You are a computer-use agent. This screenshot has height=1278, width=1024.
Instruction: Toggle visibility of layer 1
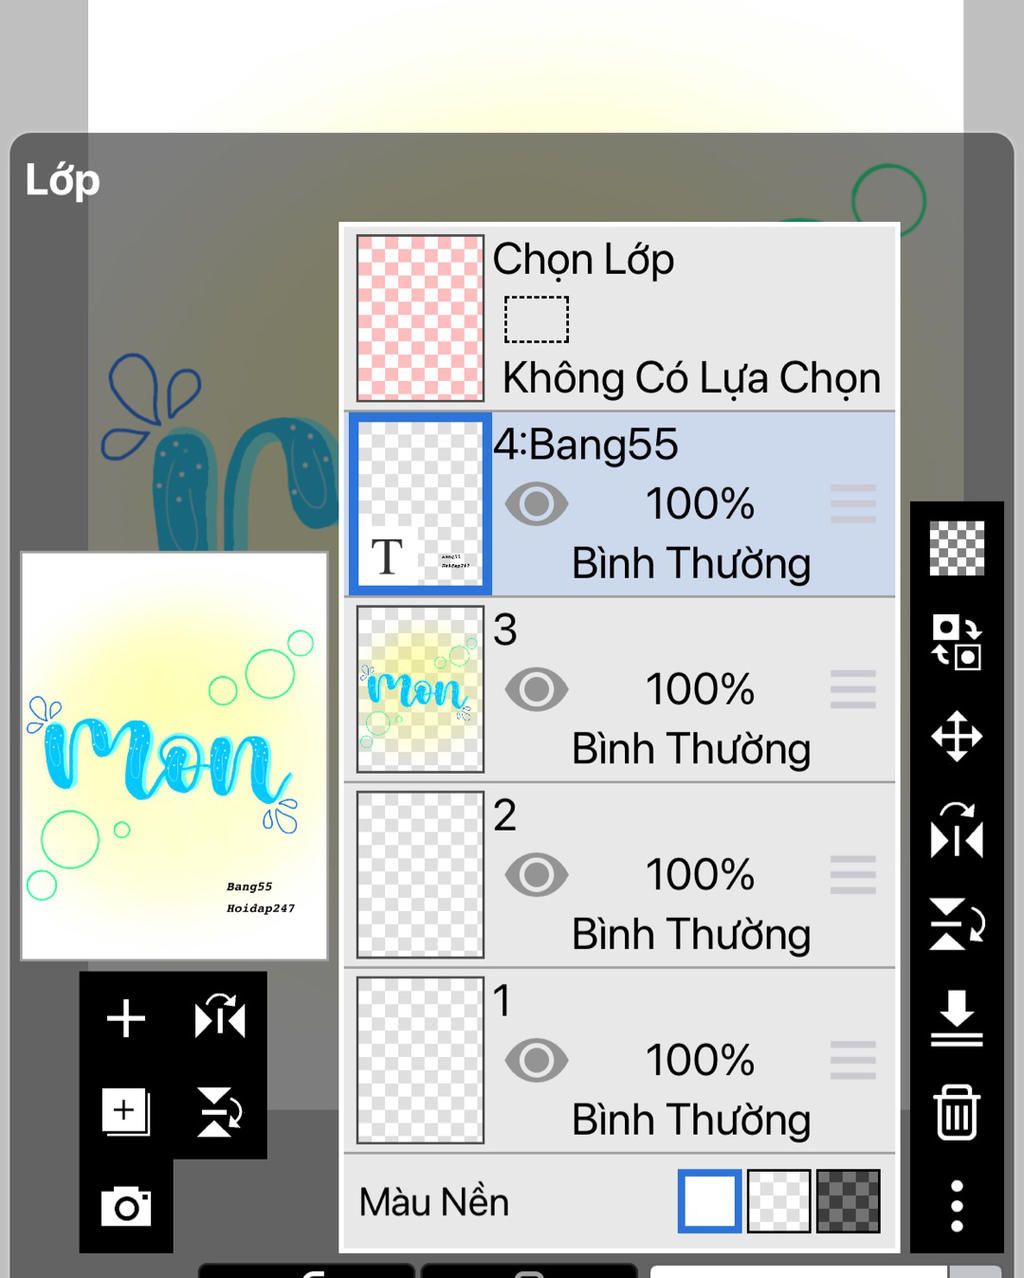[x=537, y=1060]
